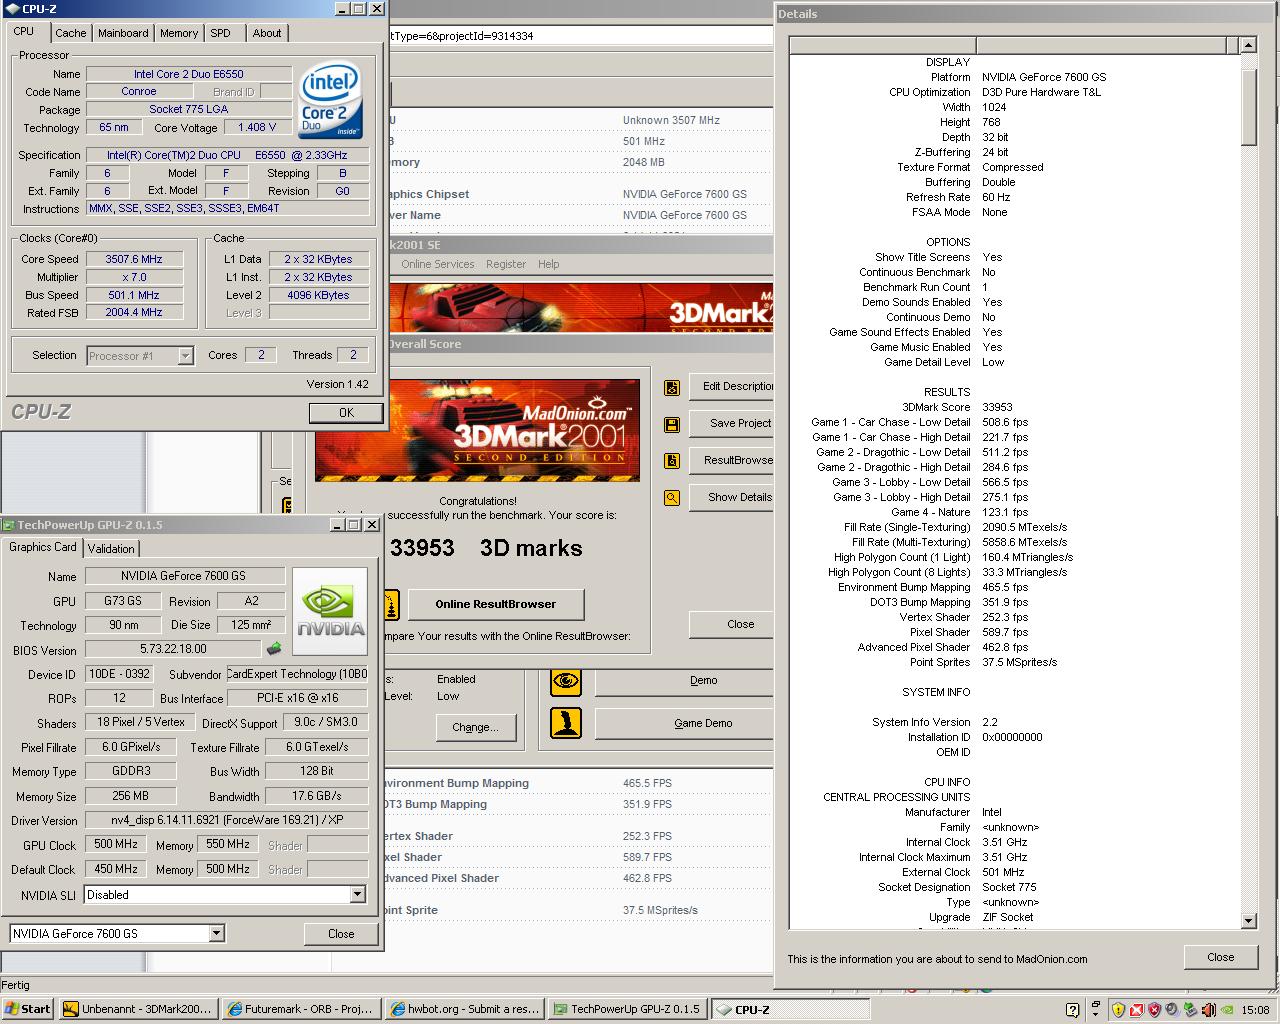Click the Bus Speed 501.1 MHz value

[134, 295]
